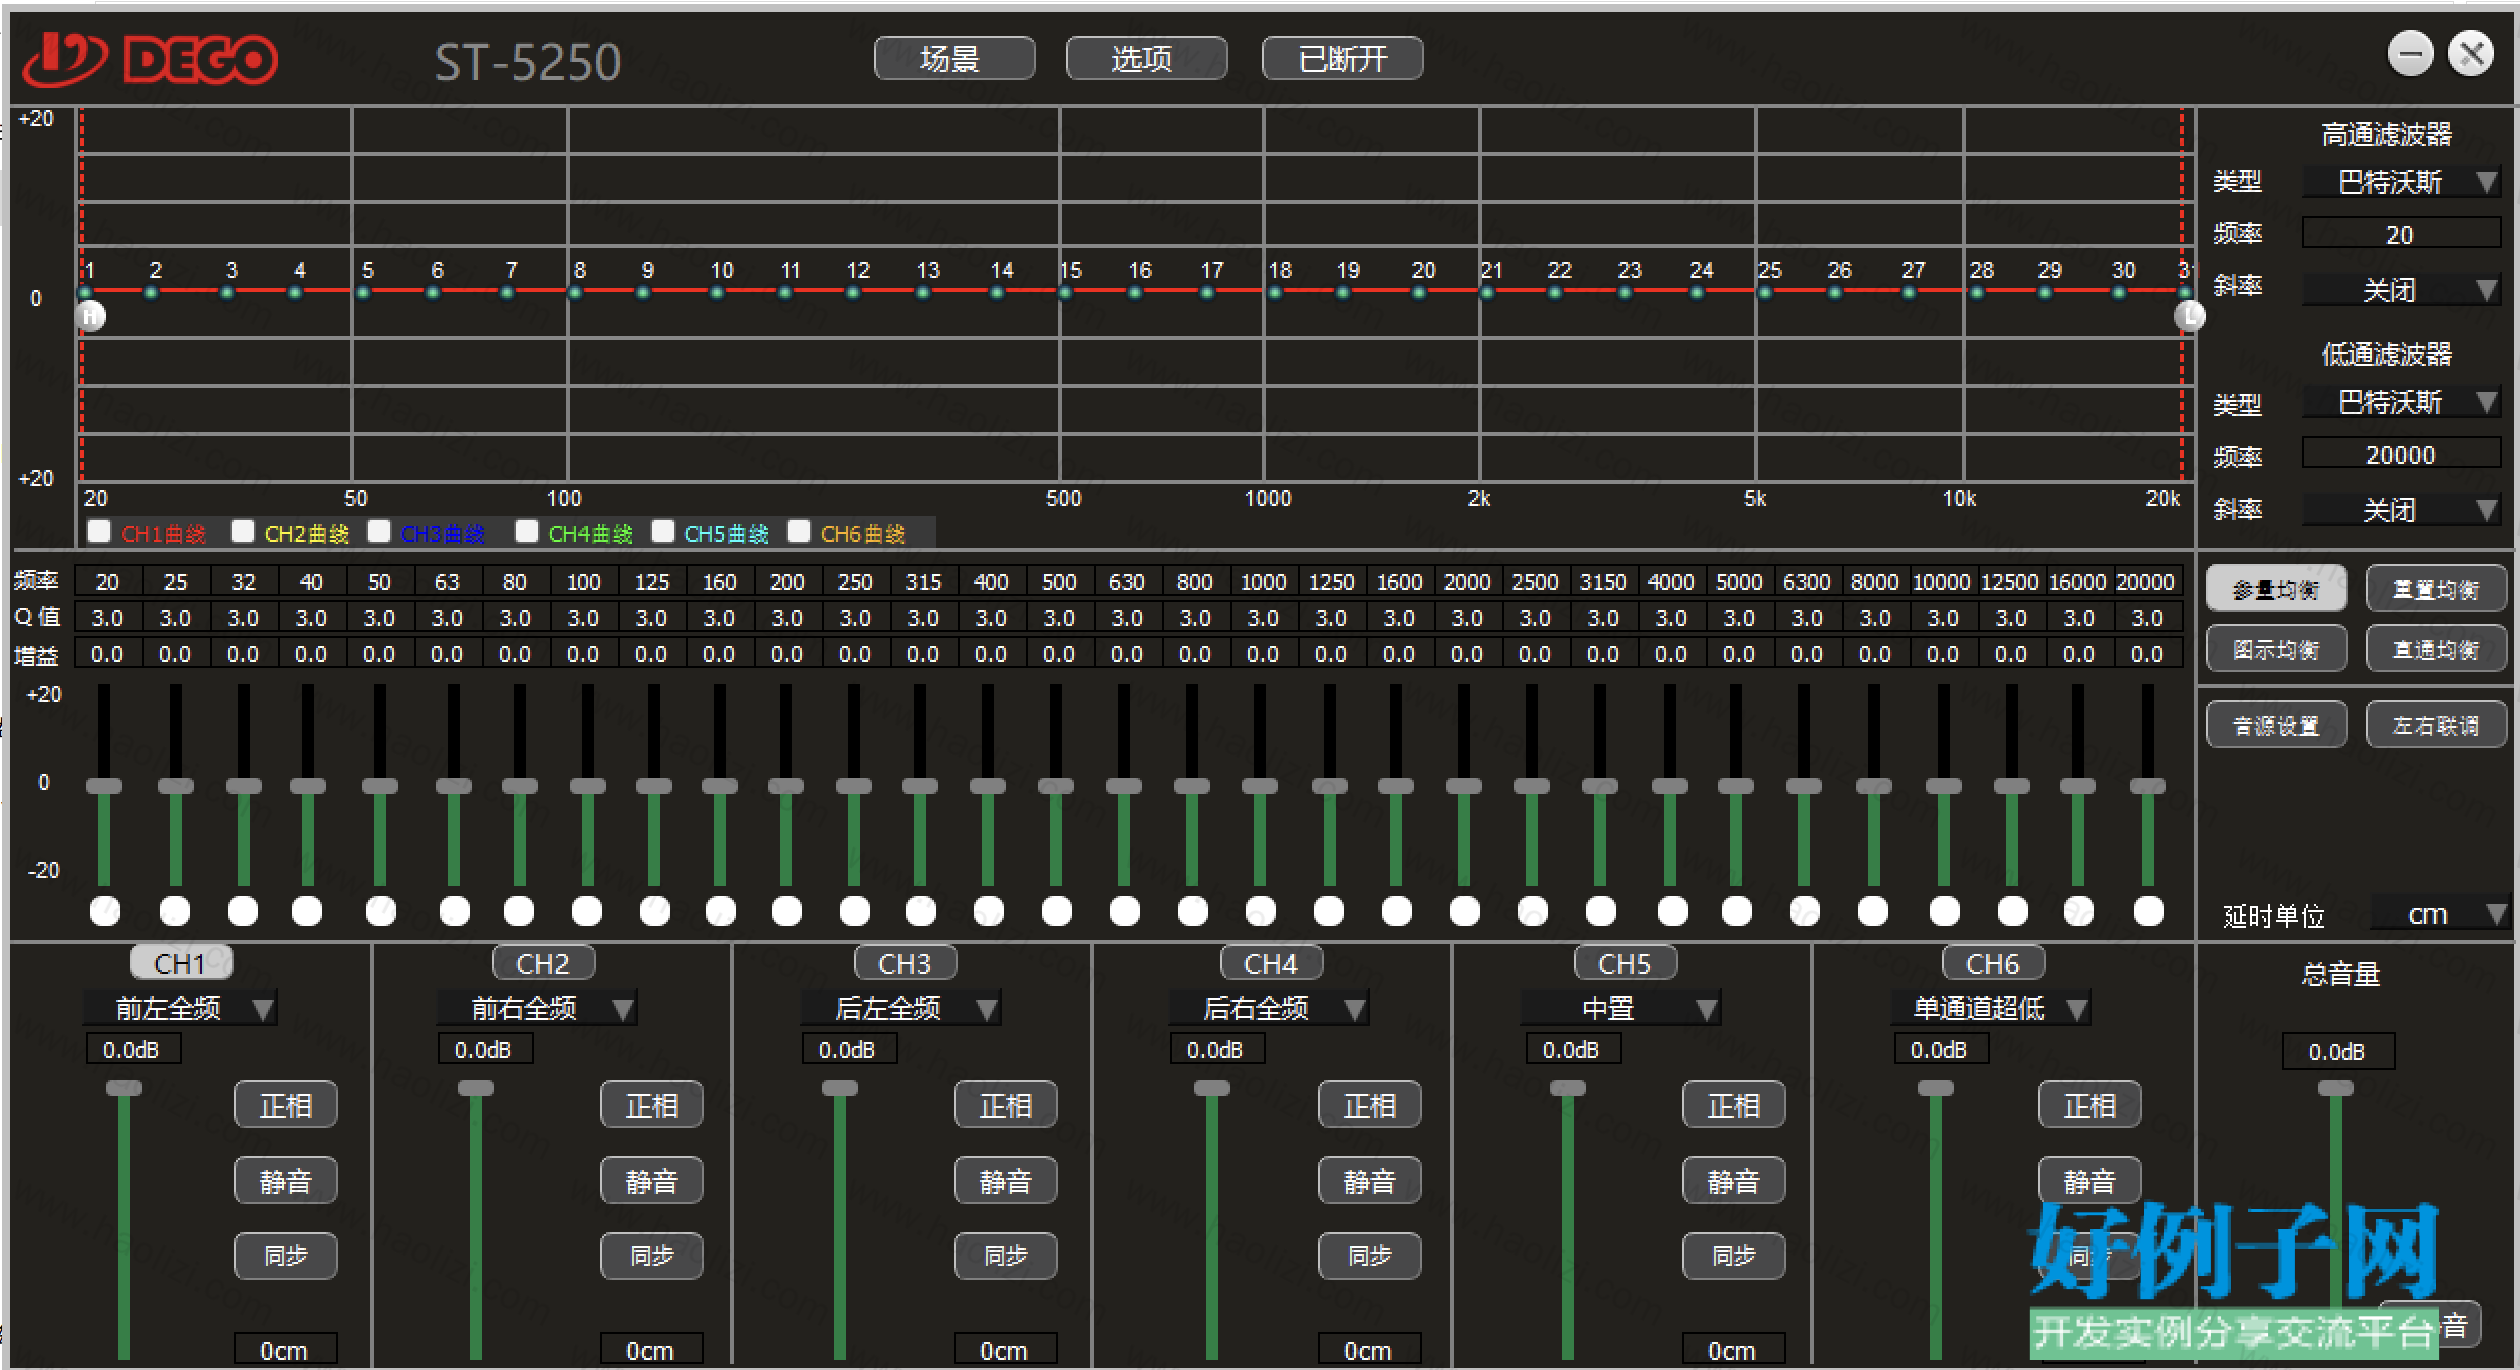Click the high-pass frequency field showing 20
Screen dimensions: 2520x1370
[x=2401, y=234]
